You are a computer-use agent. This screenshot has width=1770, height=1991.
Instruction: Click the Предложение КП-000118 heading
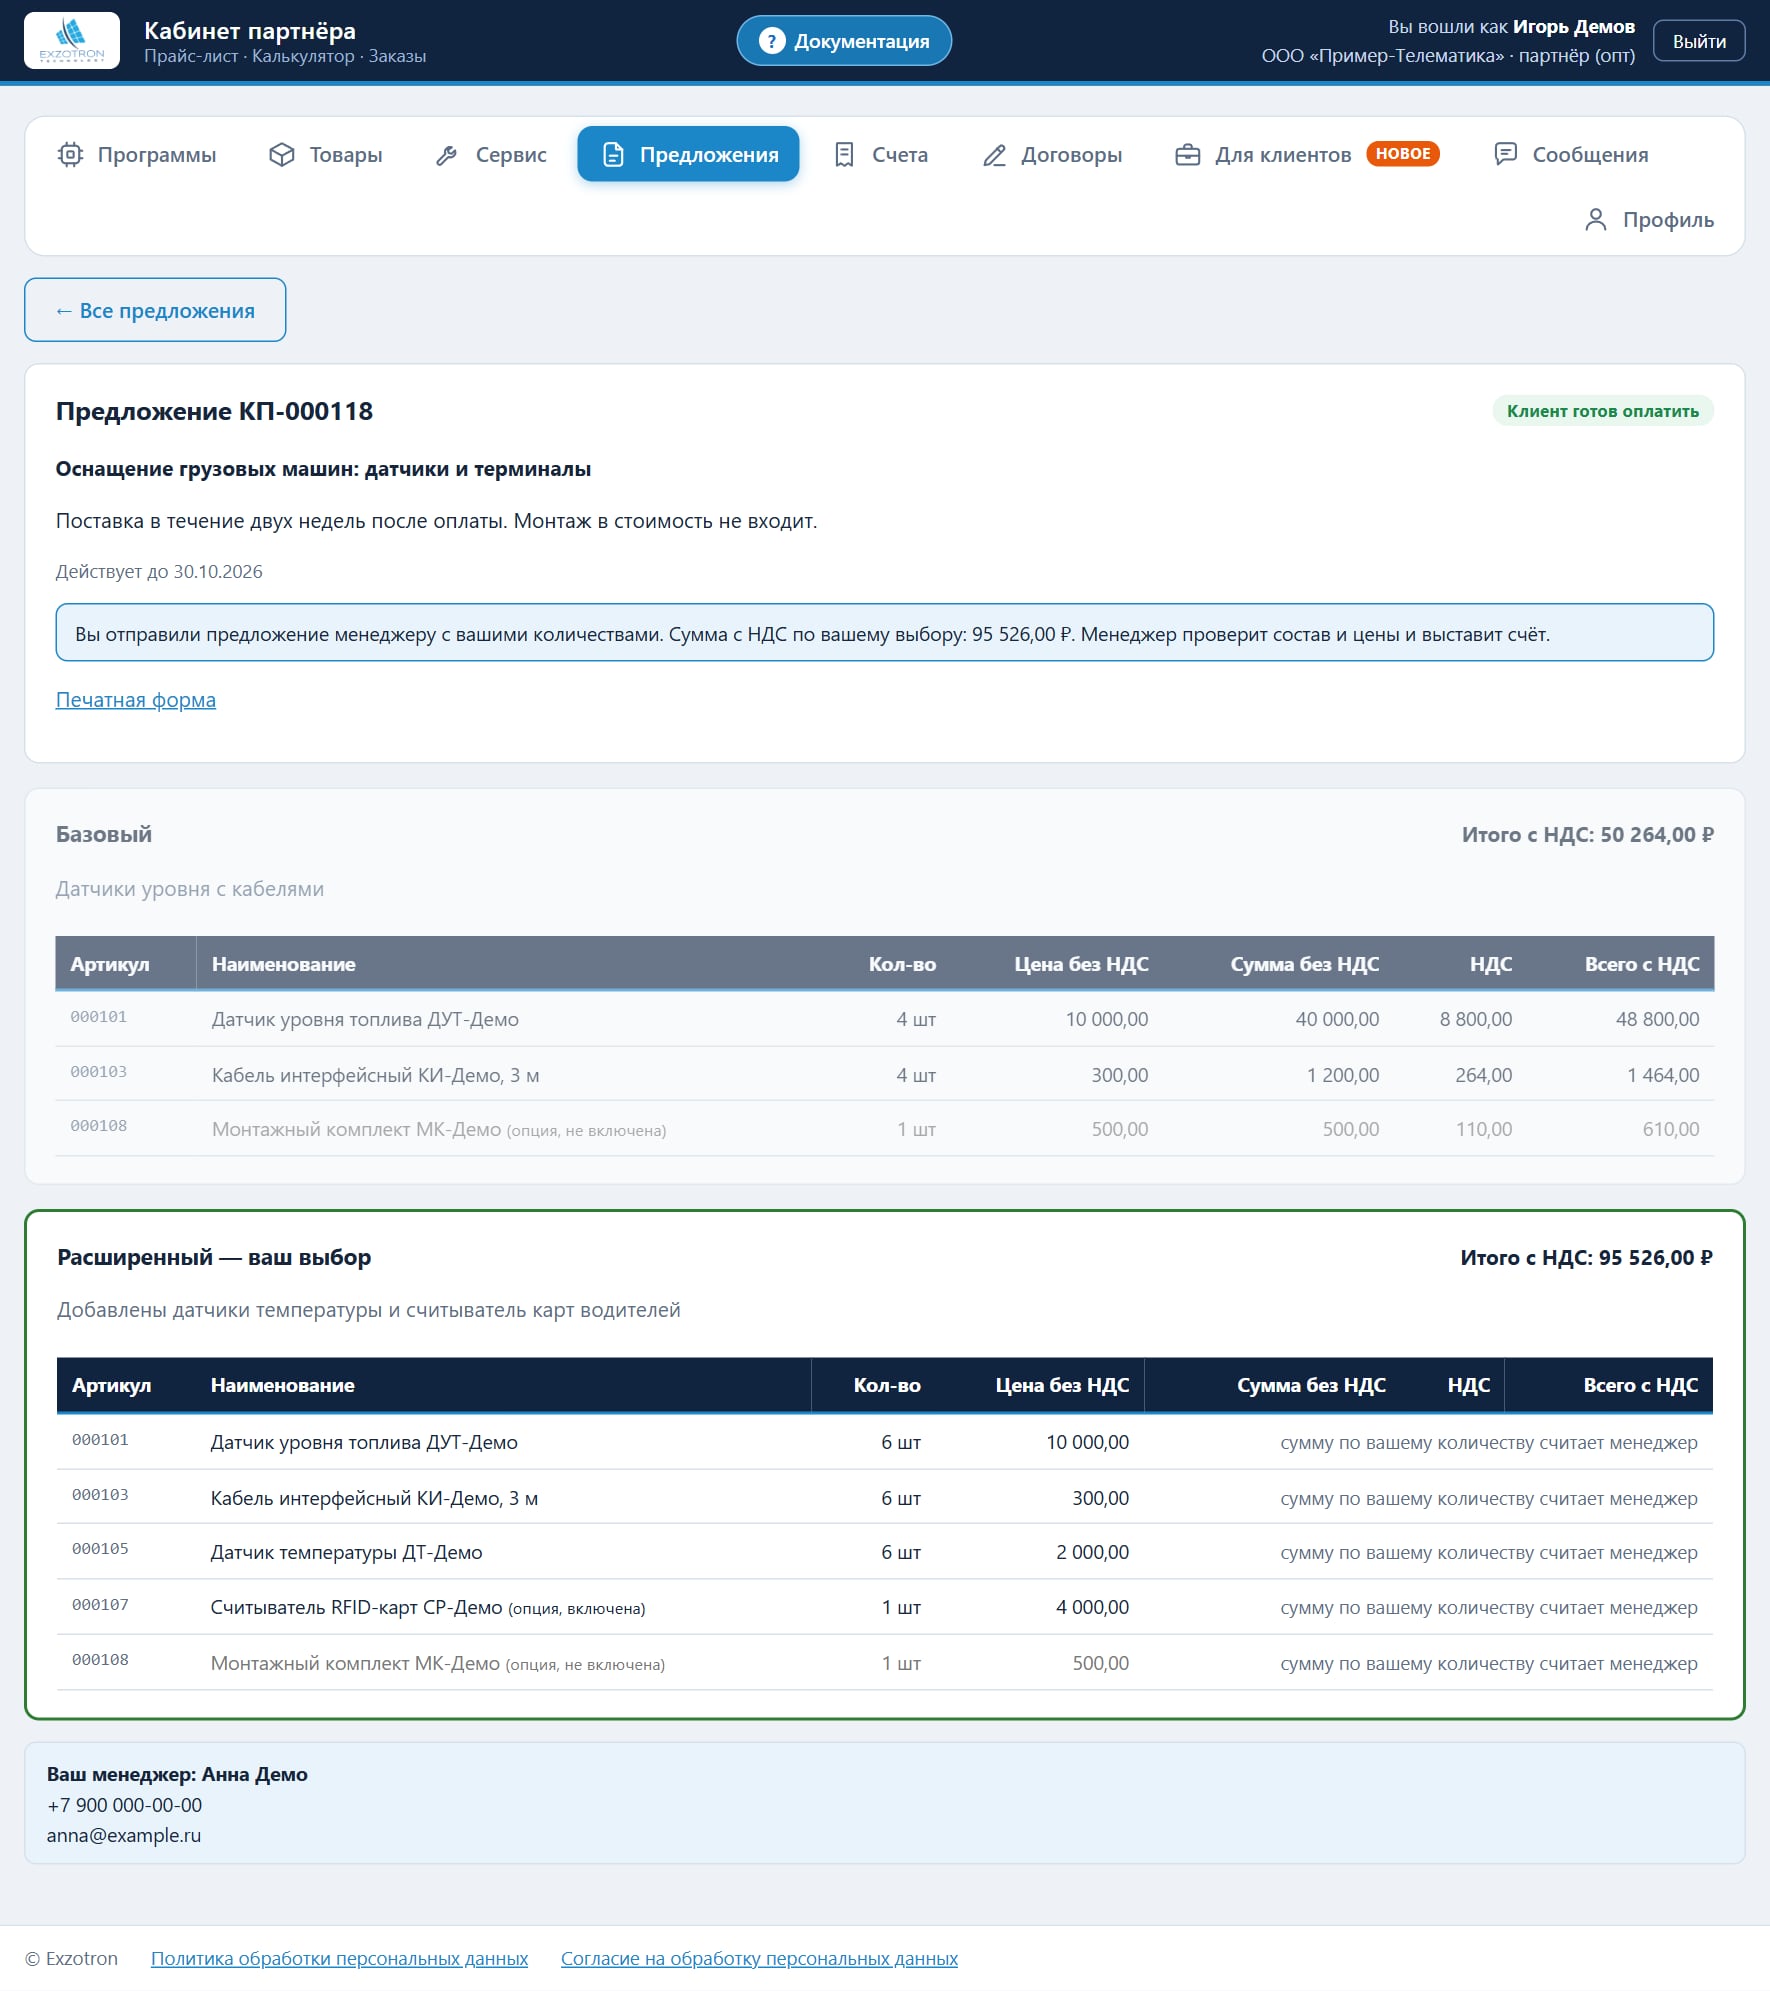coord(214,411)
